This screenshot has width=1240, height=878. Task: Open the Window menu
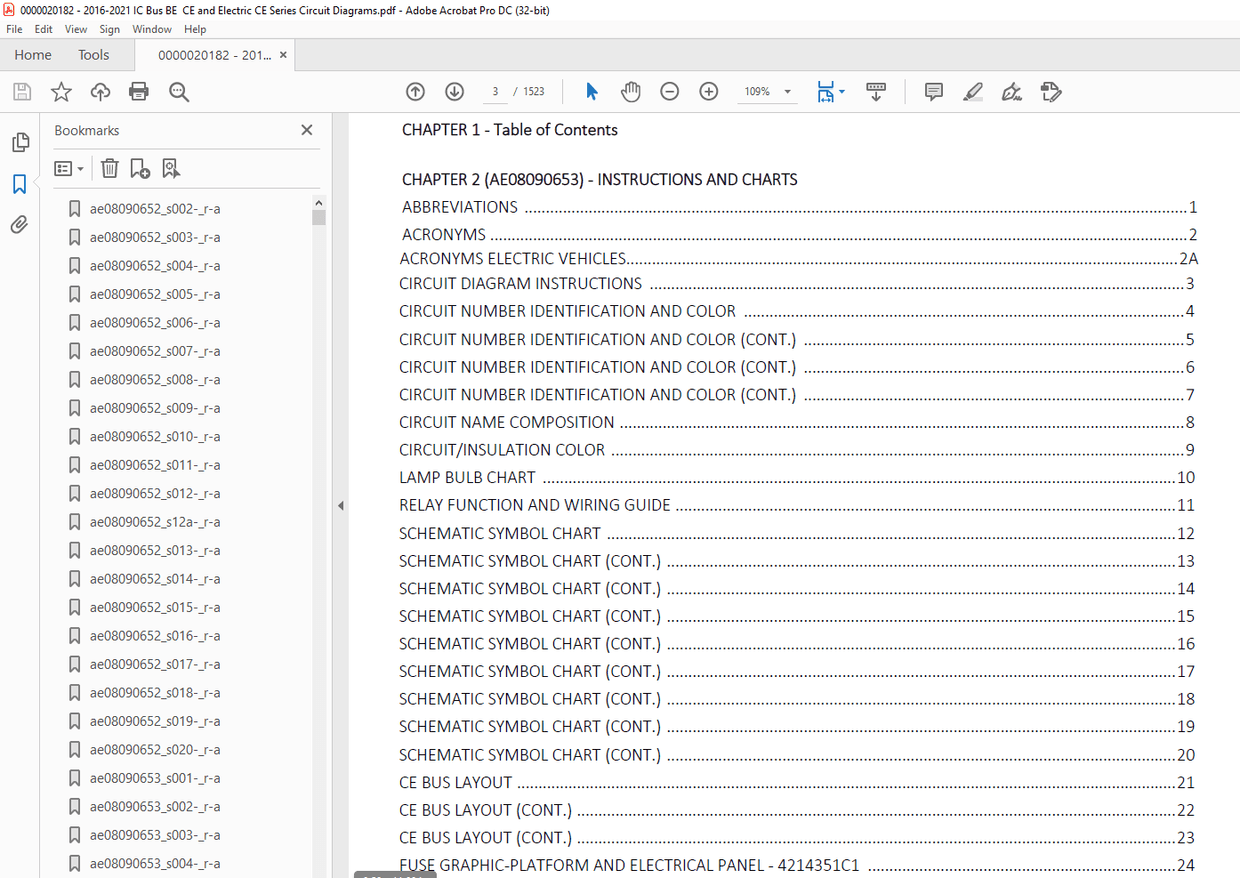coord(151,30)
